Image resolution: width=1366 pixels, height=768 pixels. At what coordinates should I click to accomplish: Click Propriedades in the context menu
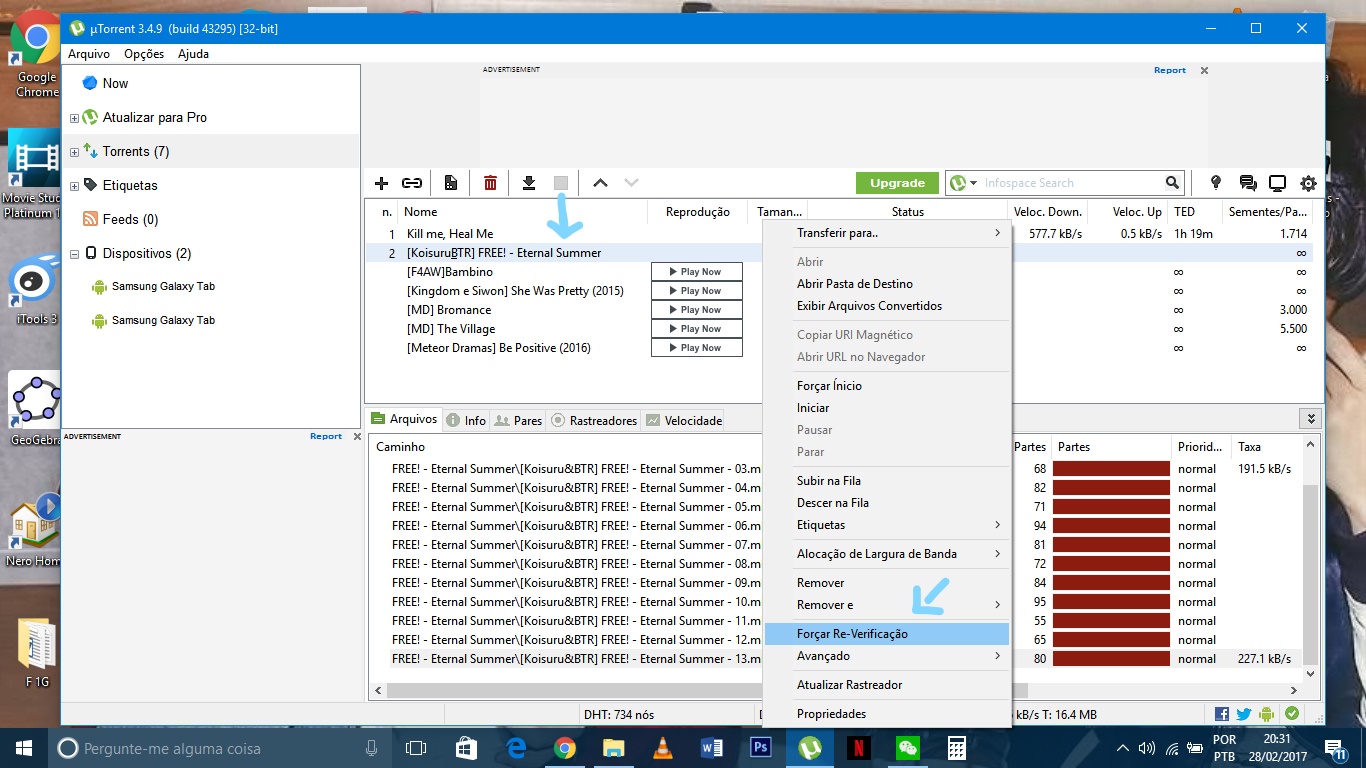point(886,714)
